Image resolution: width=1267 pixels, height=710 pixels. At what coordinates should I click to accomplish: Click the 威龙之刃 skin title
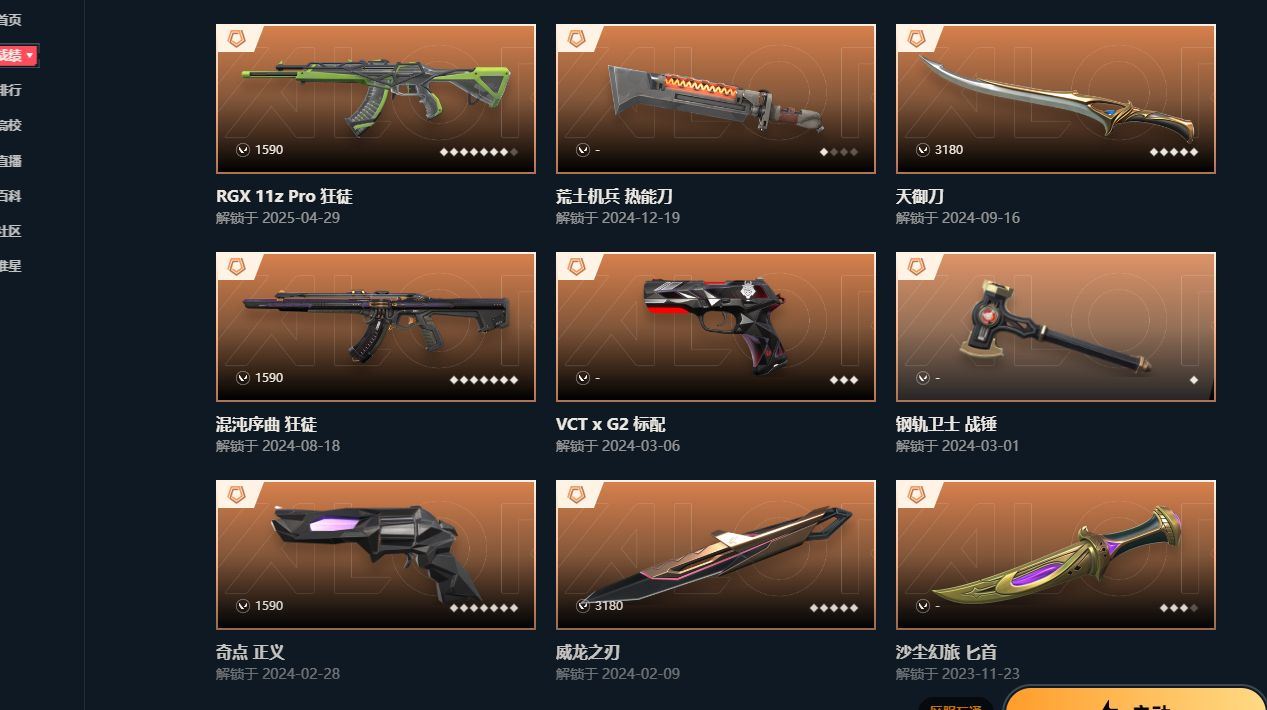tap(588, 652)
